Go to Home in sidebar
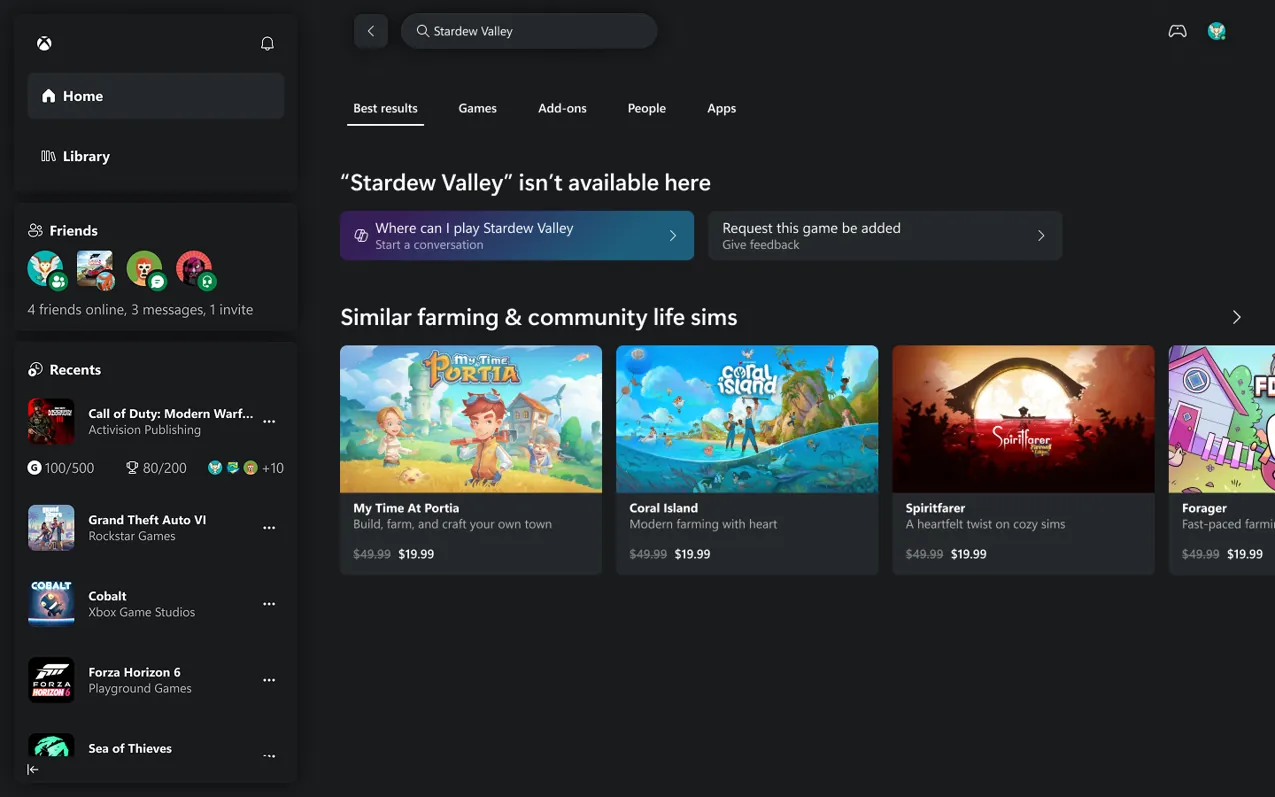 [156, 96]
